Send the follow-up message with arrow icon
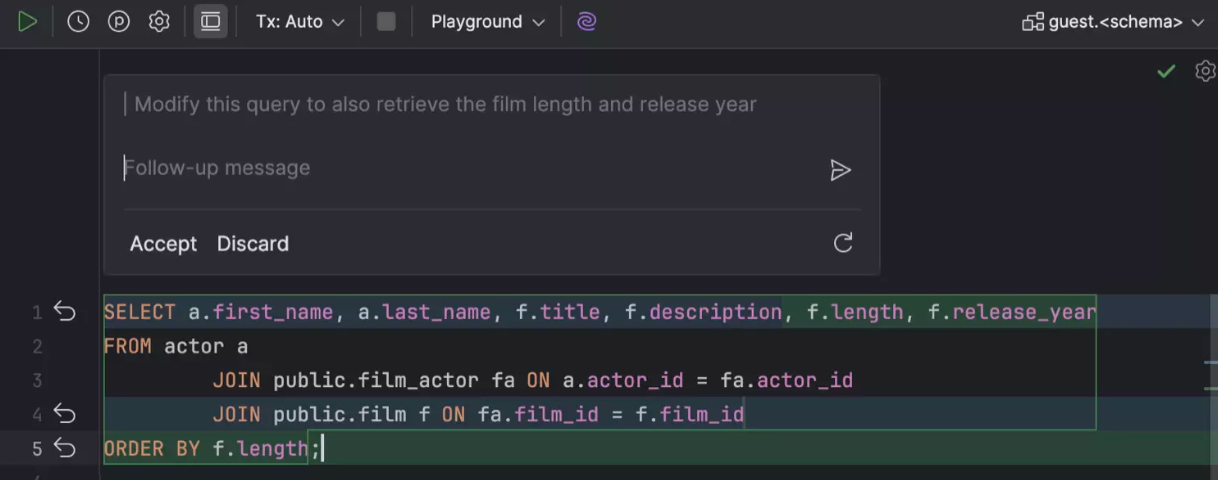The height and width of the screenshot is (480, 1218). click(x=840, y=170)
